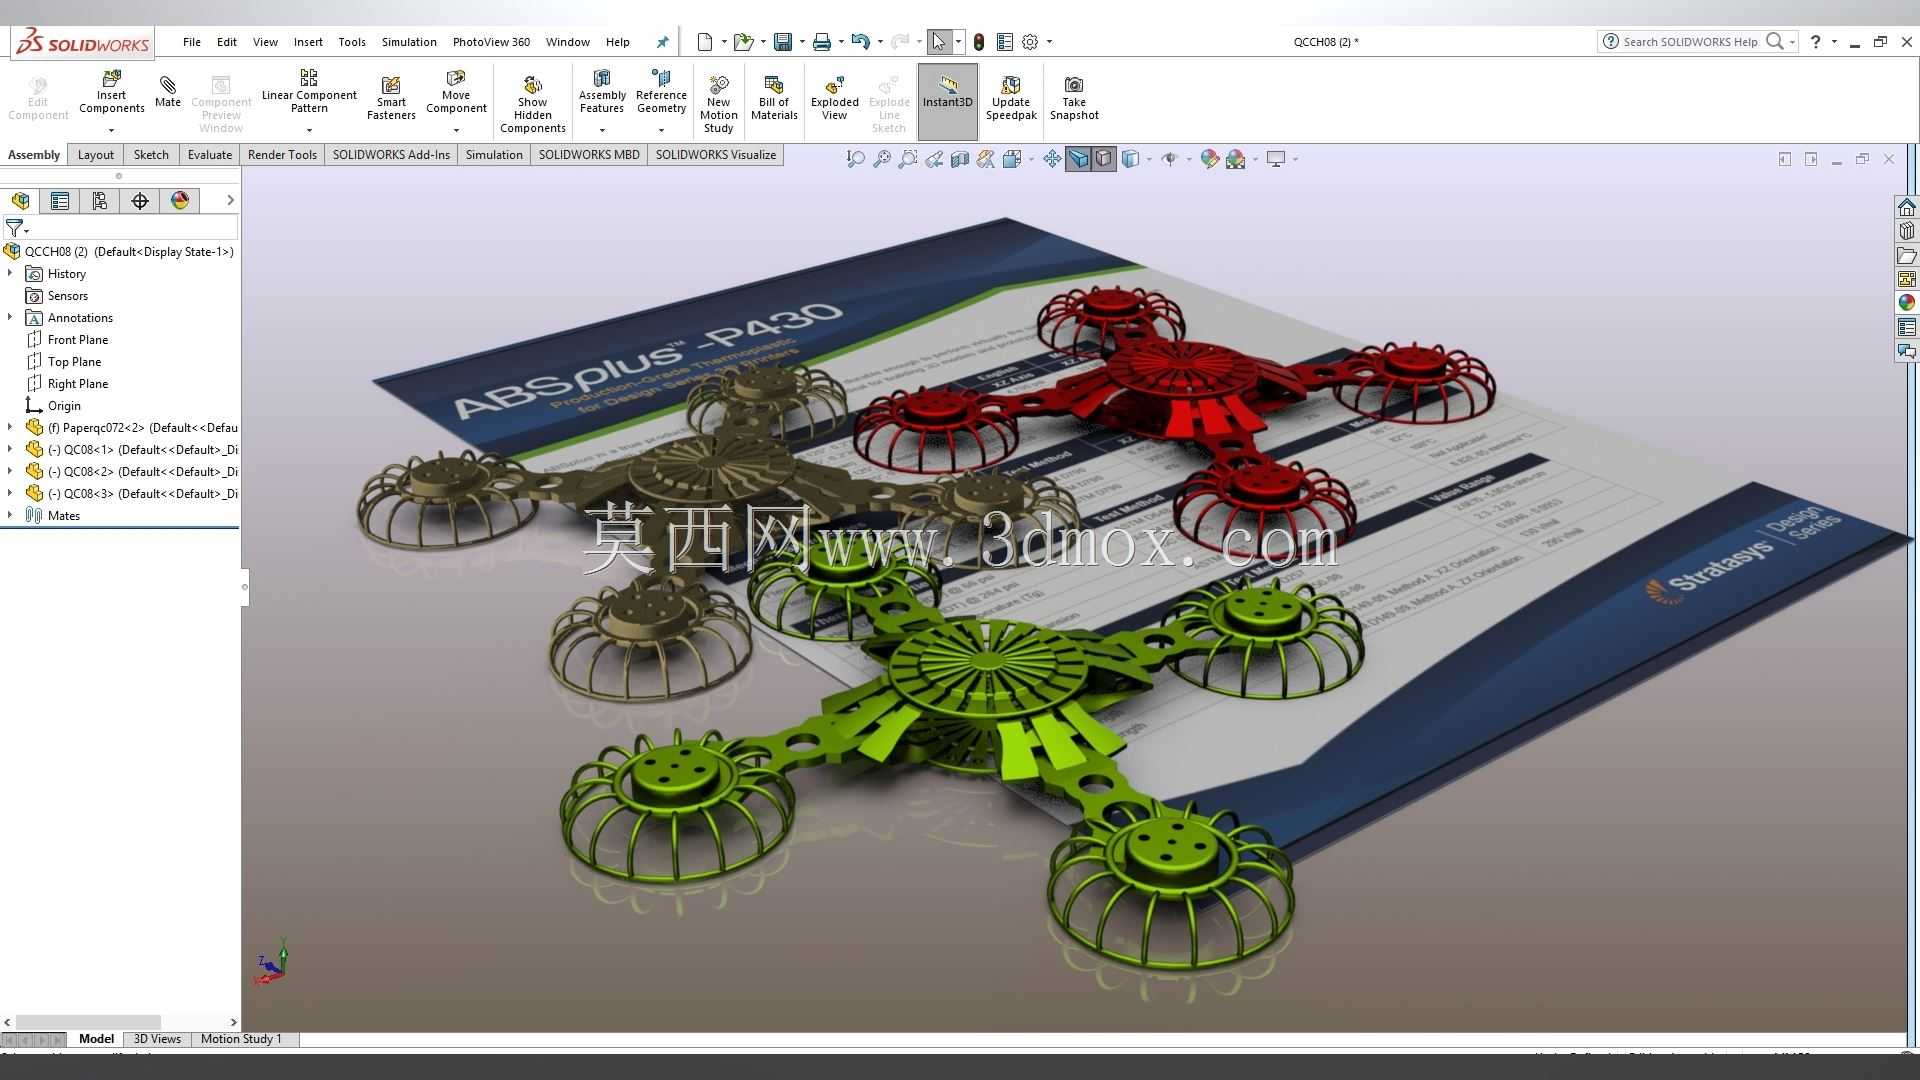This screenshot has width=1920, height=1080.
Task: Open the ConfigurationManager tab icon
Action: pyautogui.click(x=100, y=201)
